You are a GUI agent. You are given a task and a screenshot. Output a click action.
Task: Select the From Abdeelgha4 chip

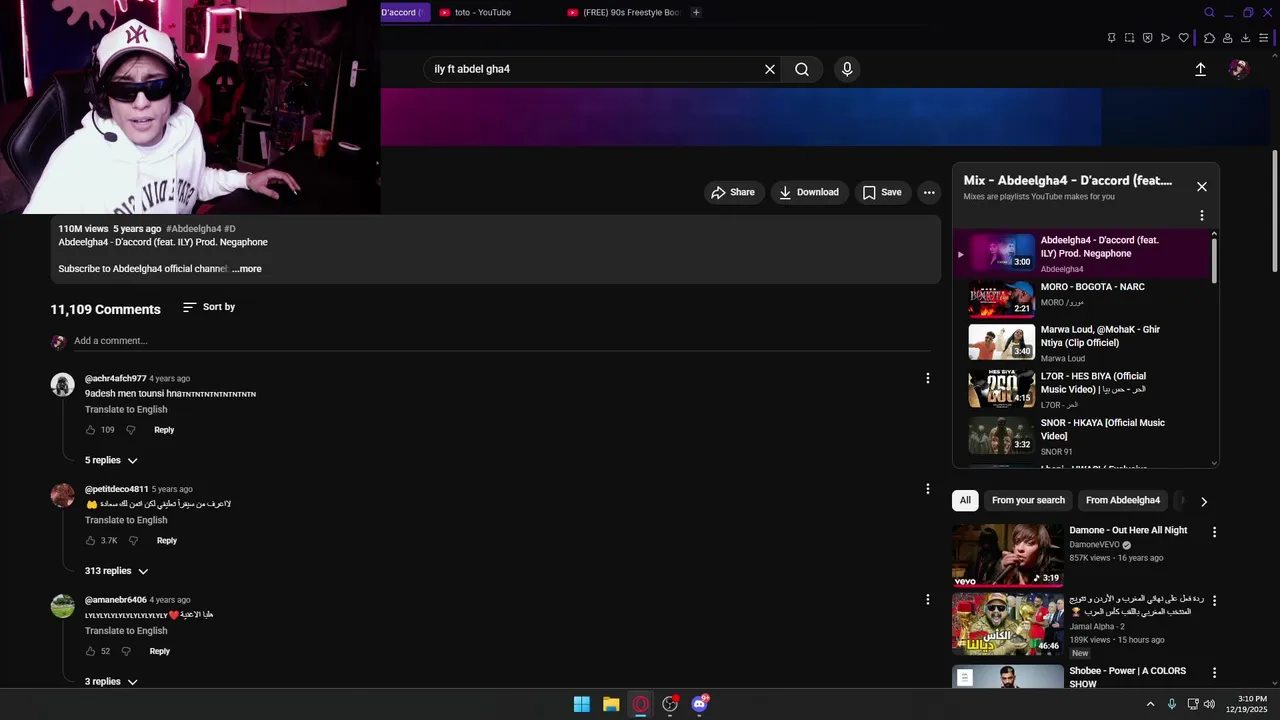tap(1123, 500)
